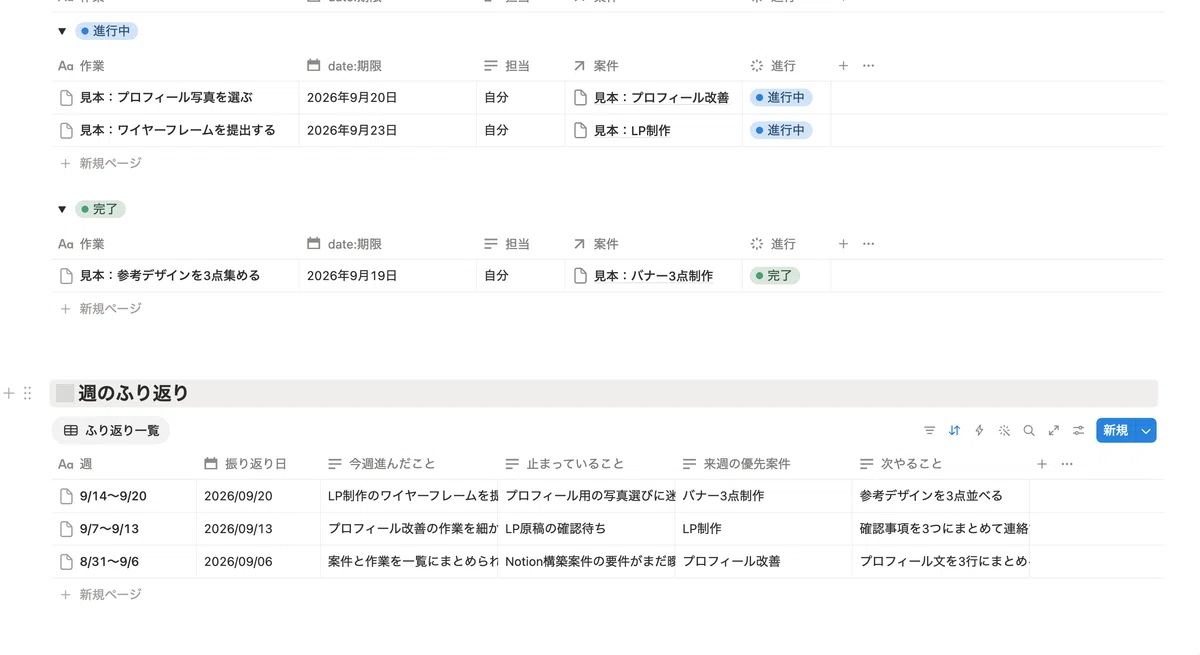1200x655 pixels.
Task: Open the ふり返り一覧 view tab
Action: pos(111,431)
